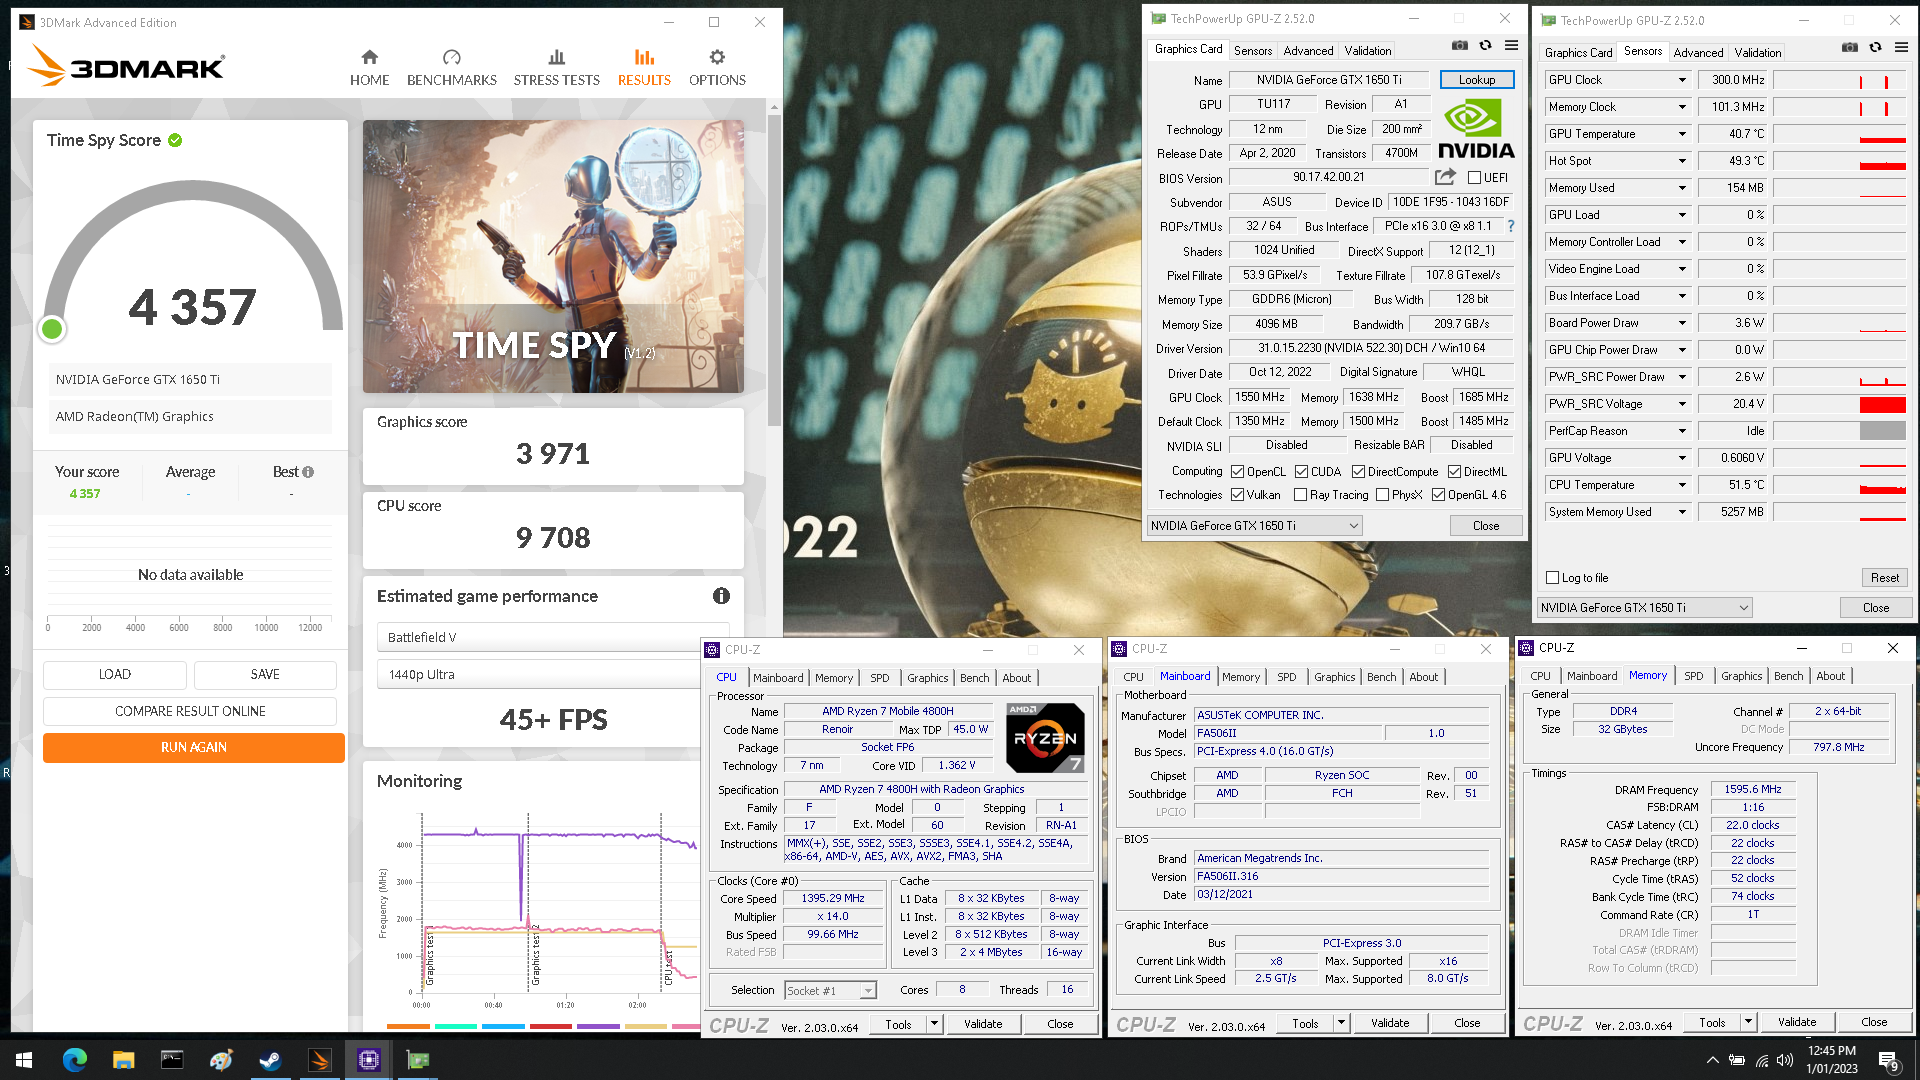The width and height of the screenshot is (1920, 1080).
Task: Toggle the CUDA checkbox
Action: tap(1301, 472)
